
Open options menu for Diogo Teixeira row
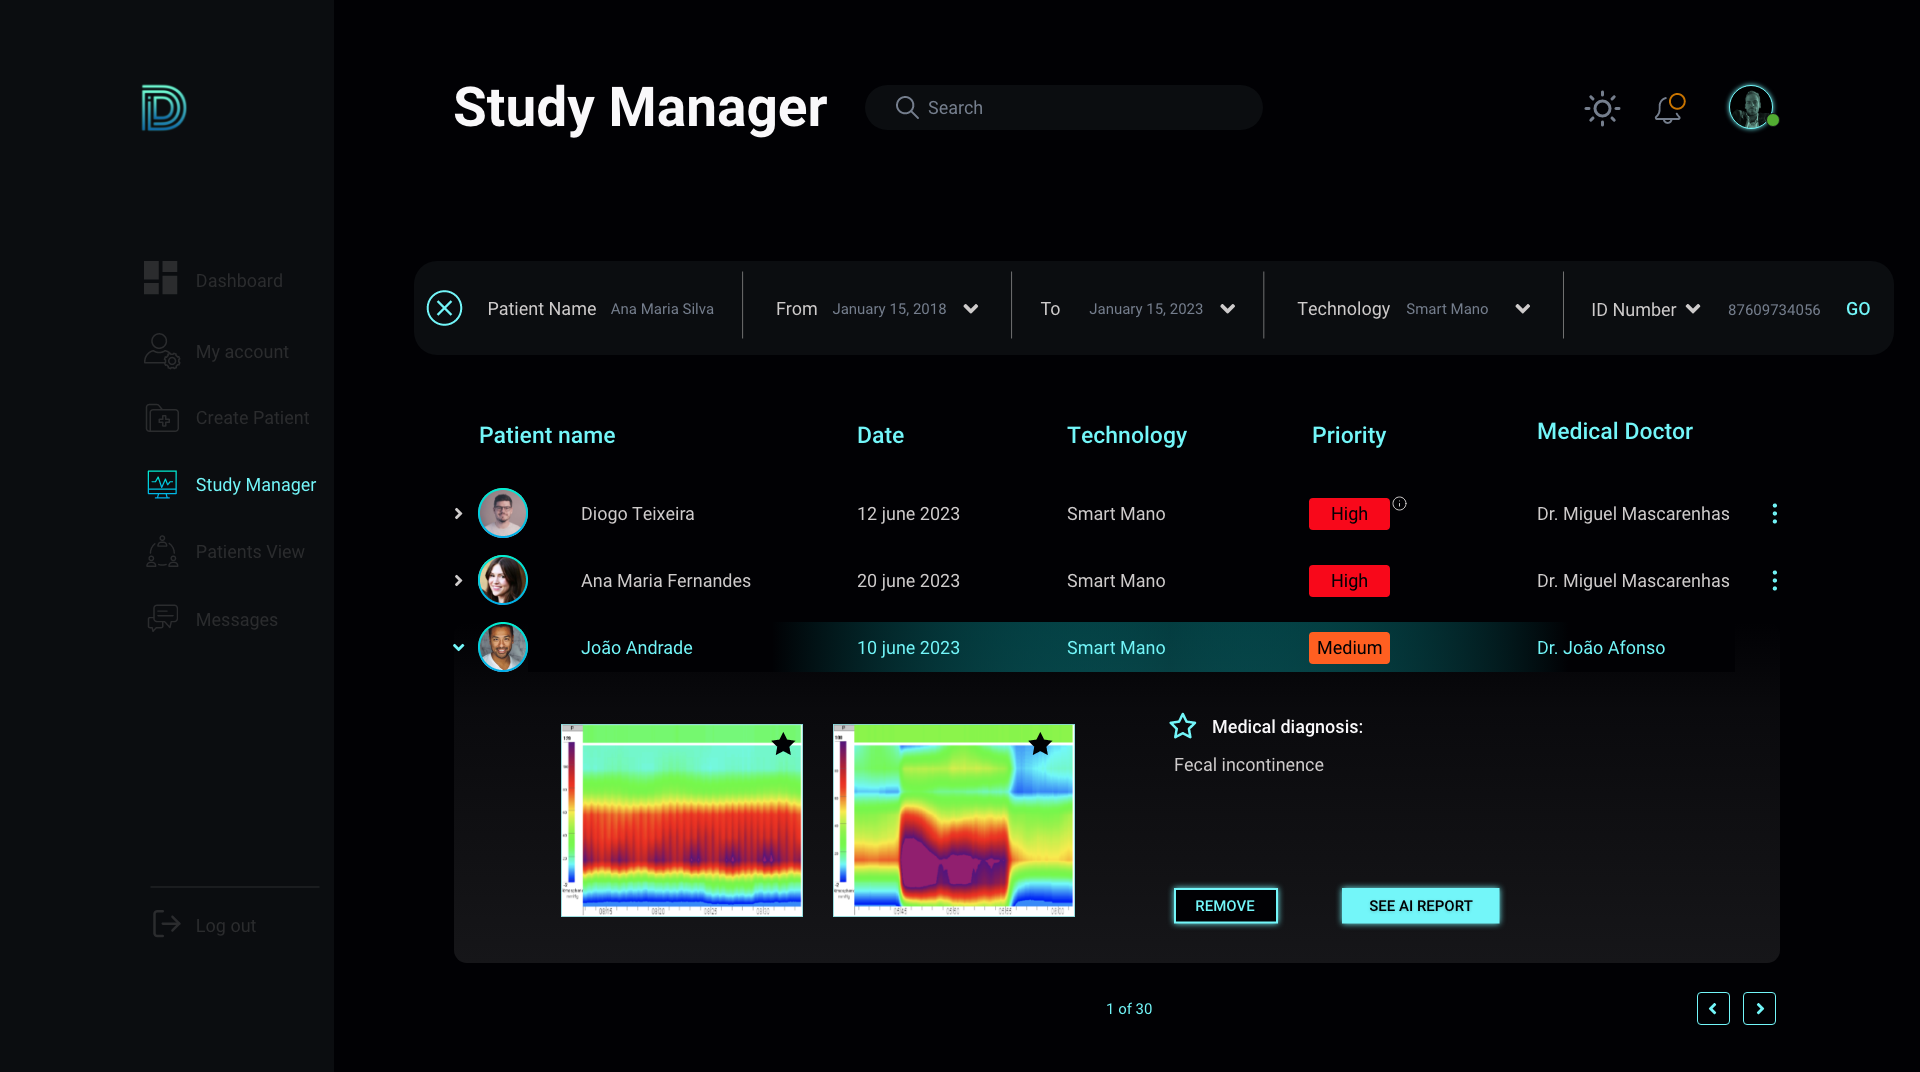click(x=1774, y=514)
